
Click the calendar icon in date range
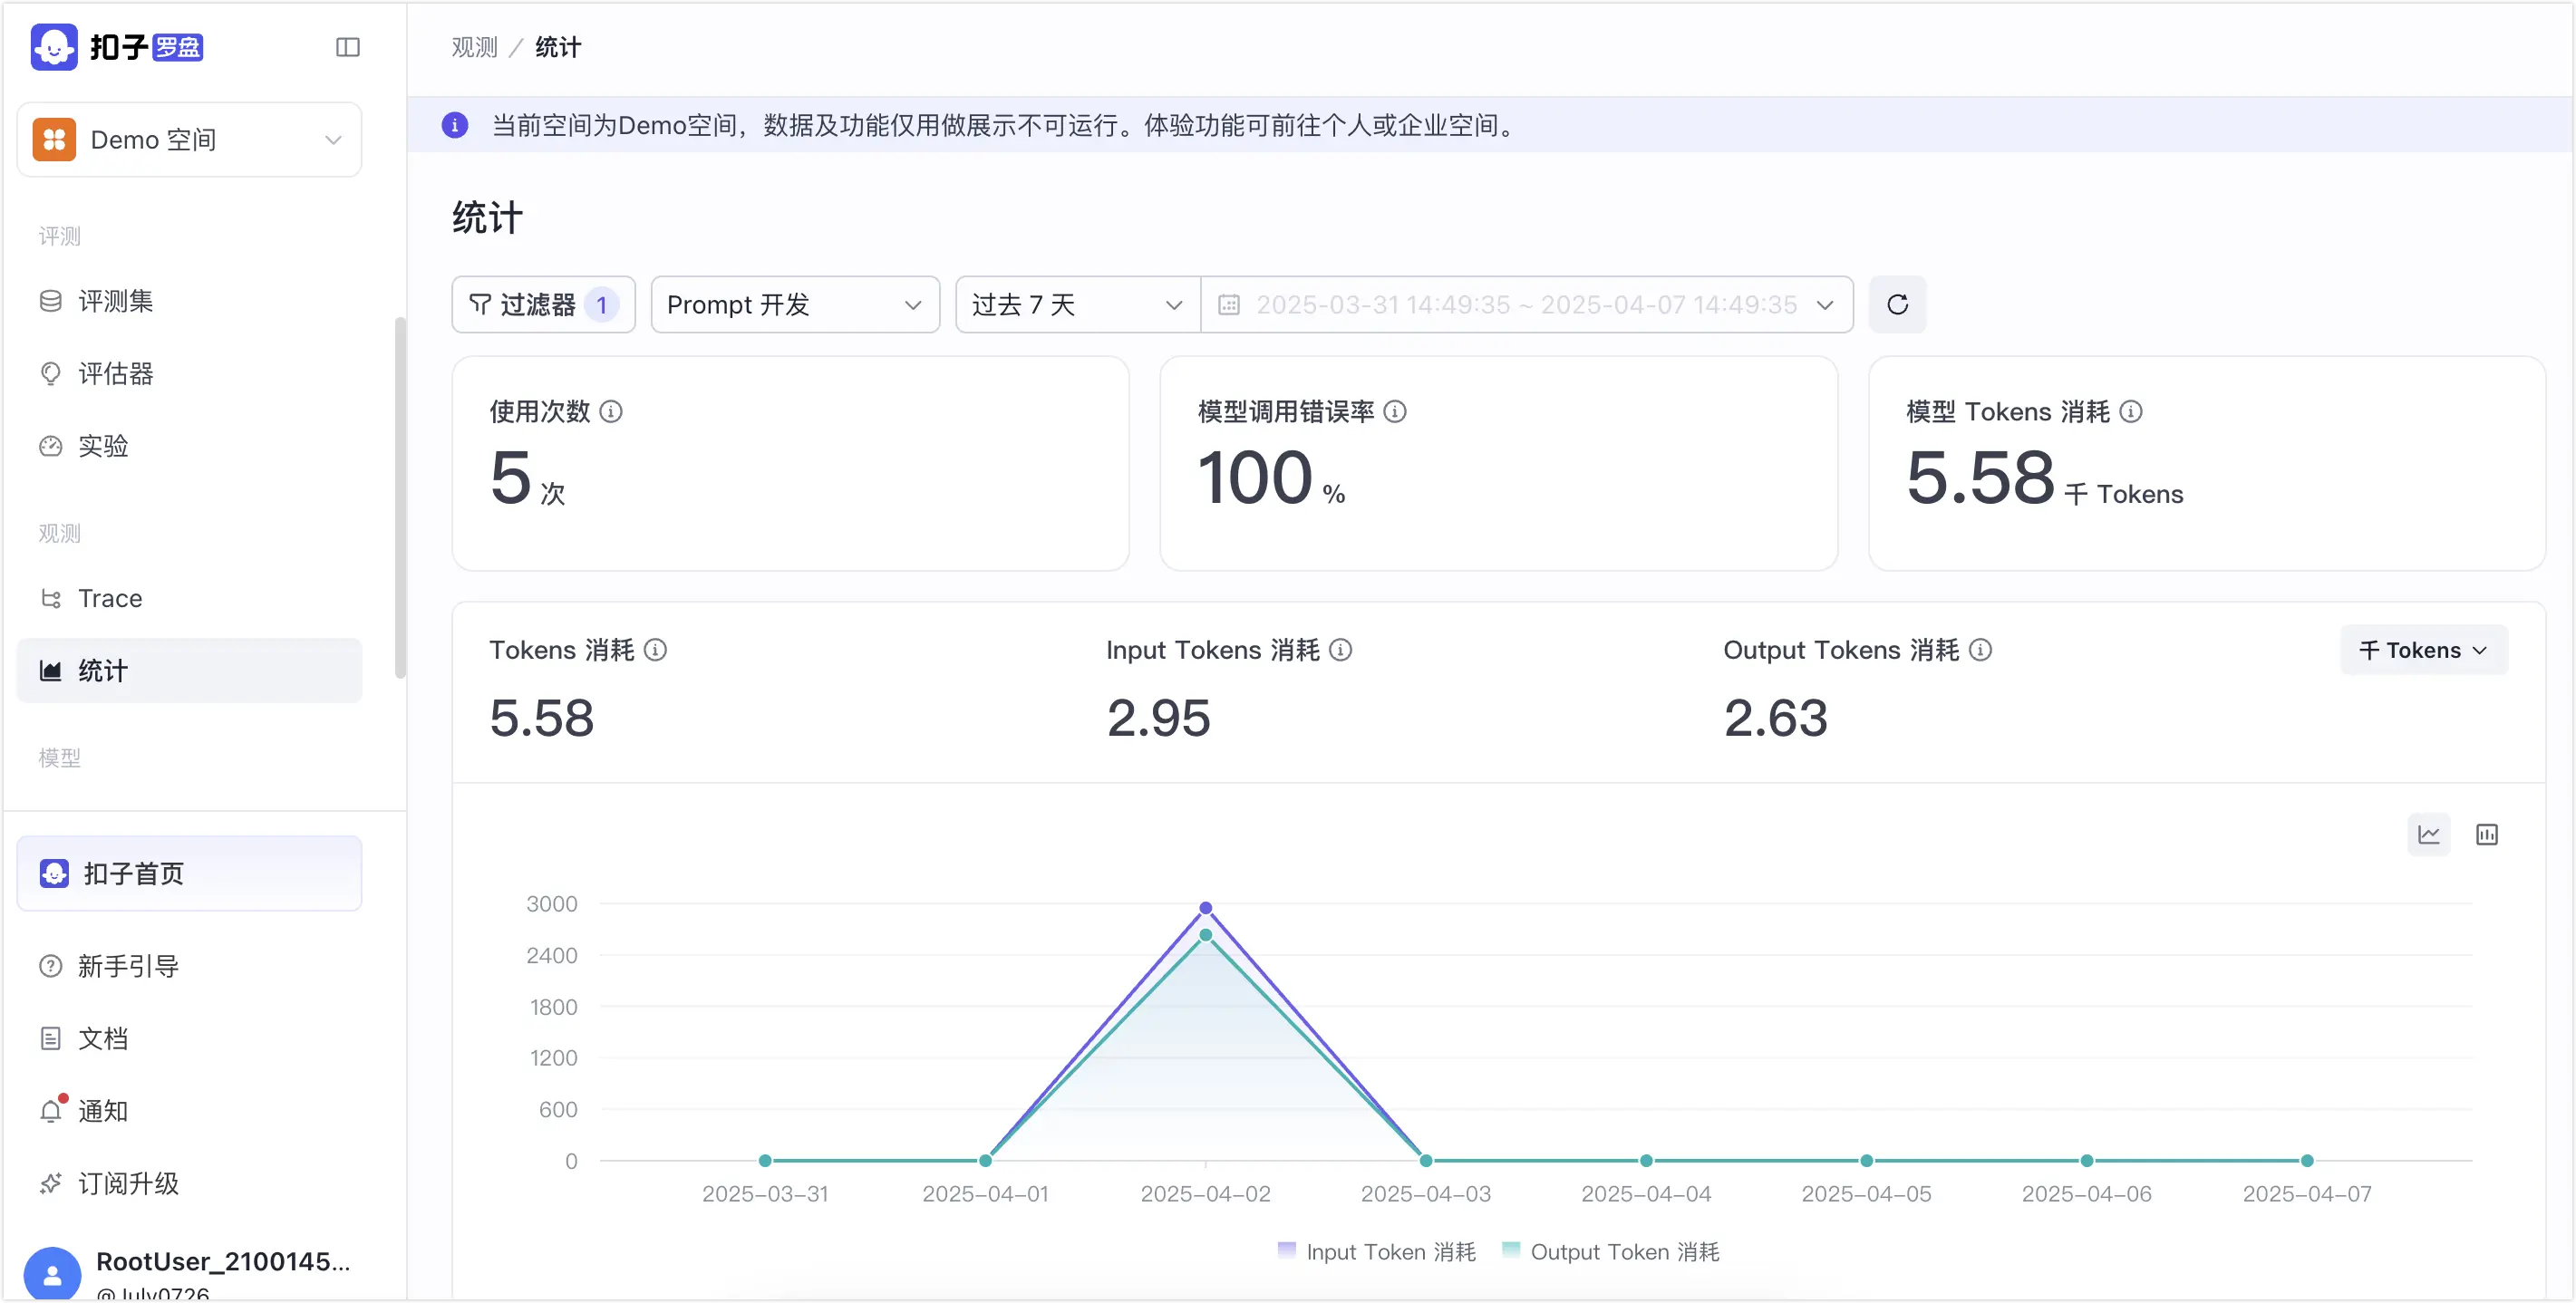tap(1229, 304)
